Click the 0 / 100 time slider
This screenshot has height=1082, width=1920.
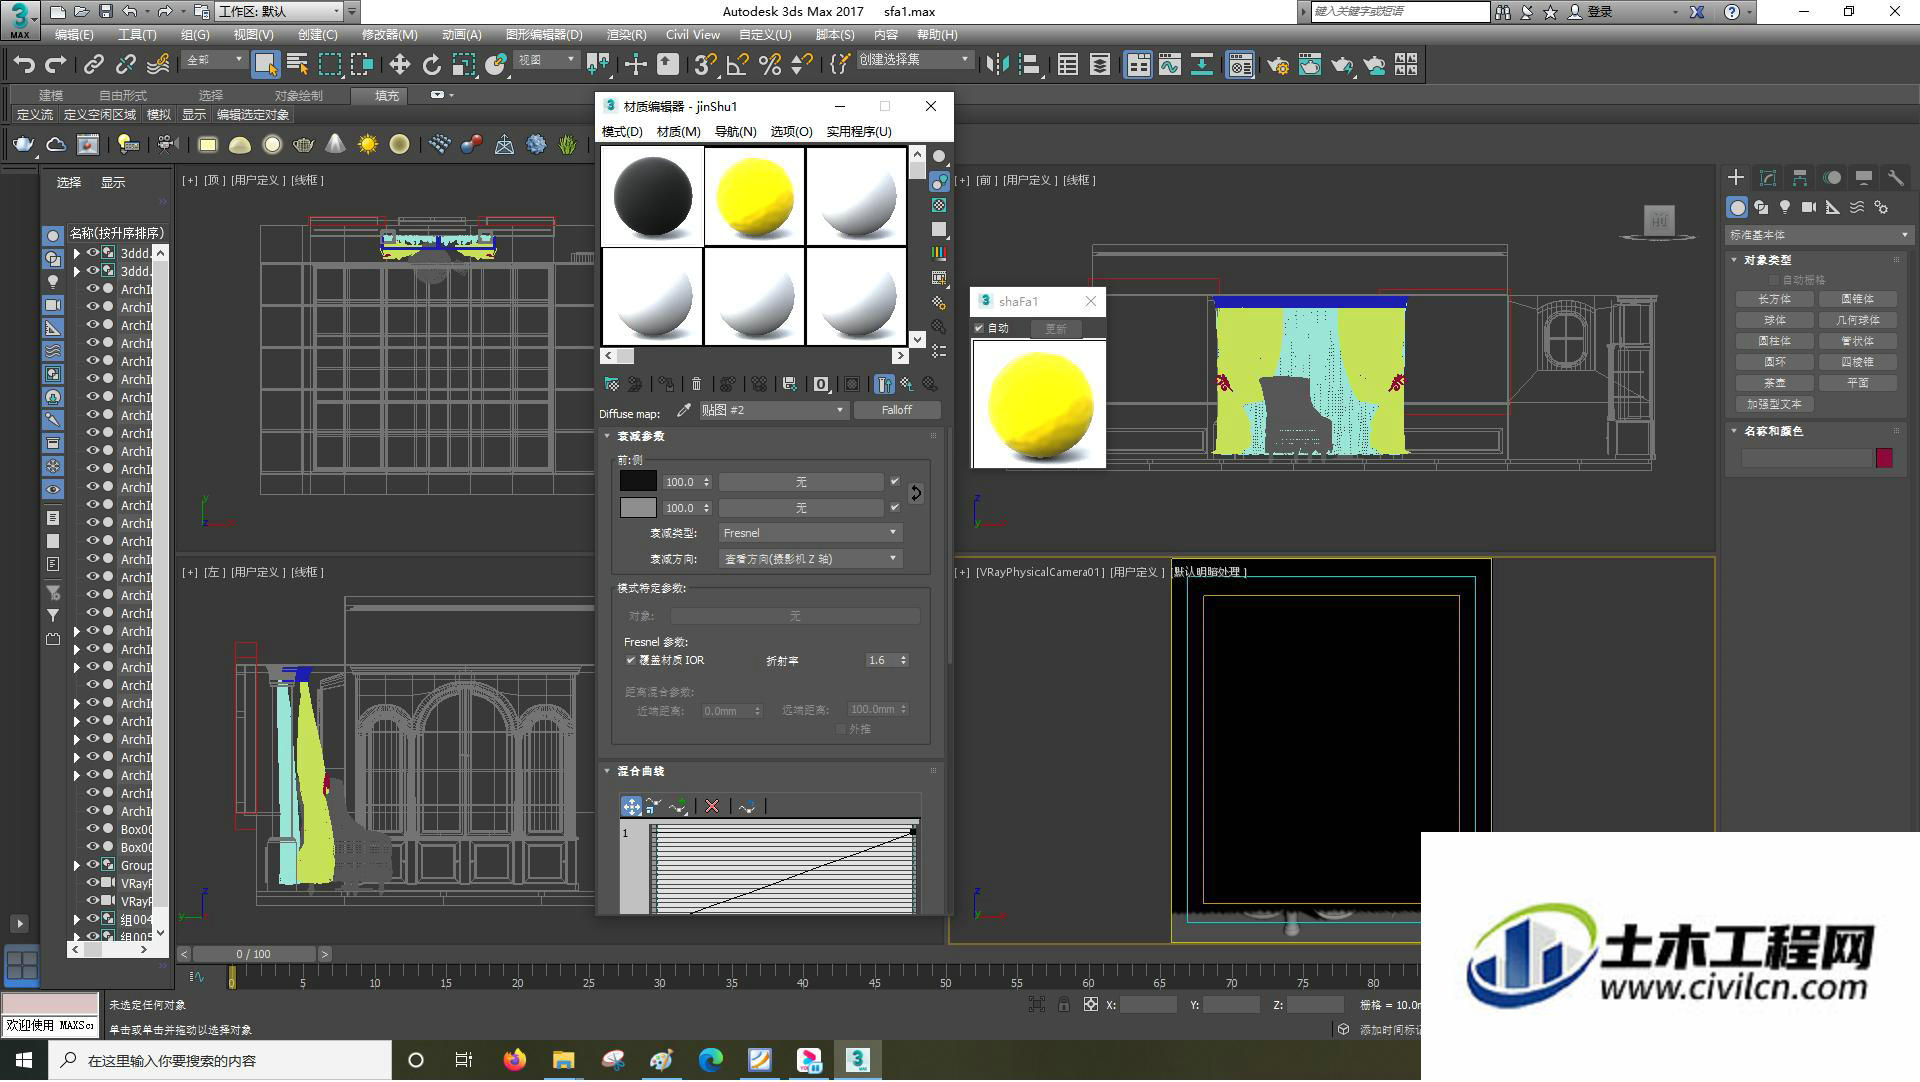(x=254, y=954)
